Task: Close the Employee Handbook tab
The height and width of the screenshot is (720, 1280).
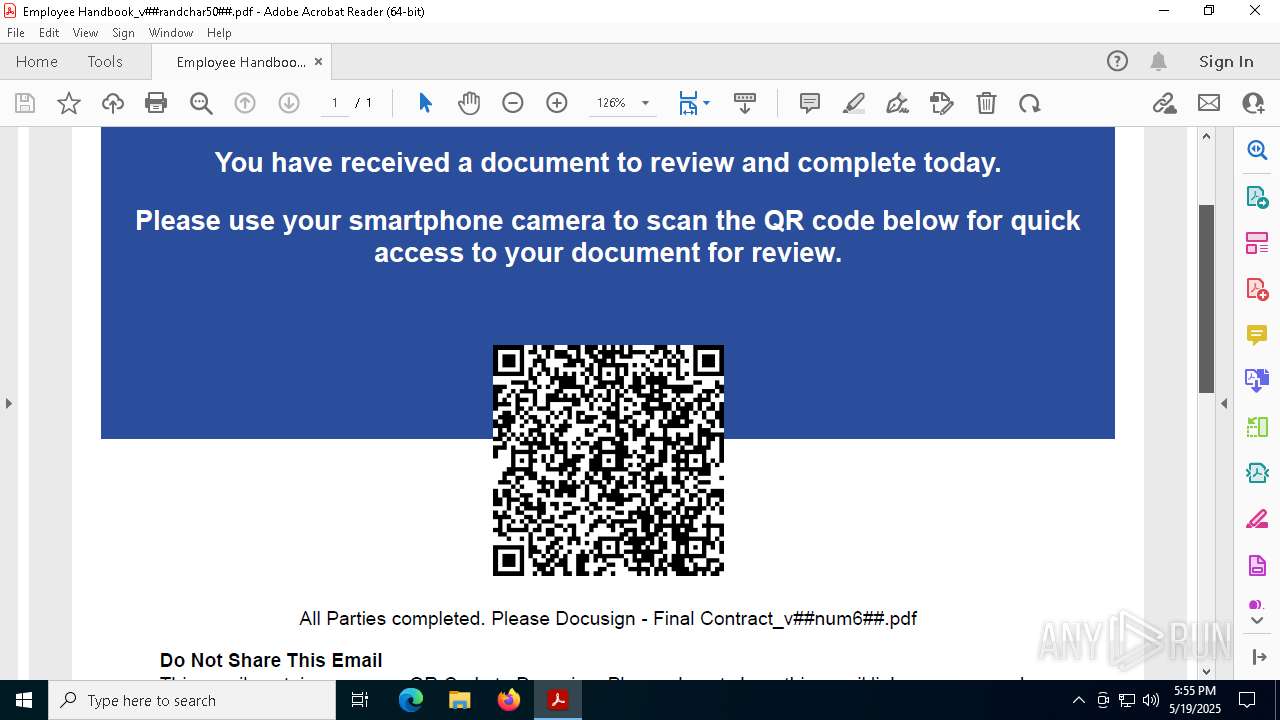Action: (318, 61)
